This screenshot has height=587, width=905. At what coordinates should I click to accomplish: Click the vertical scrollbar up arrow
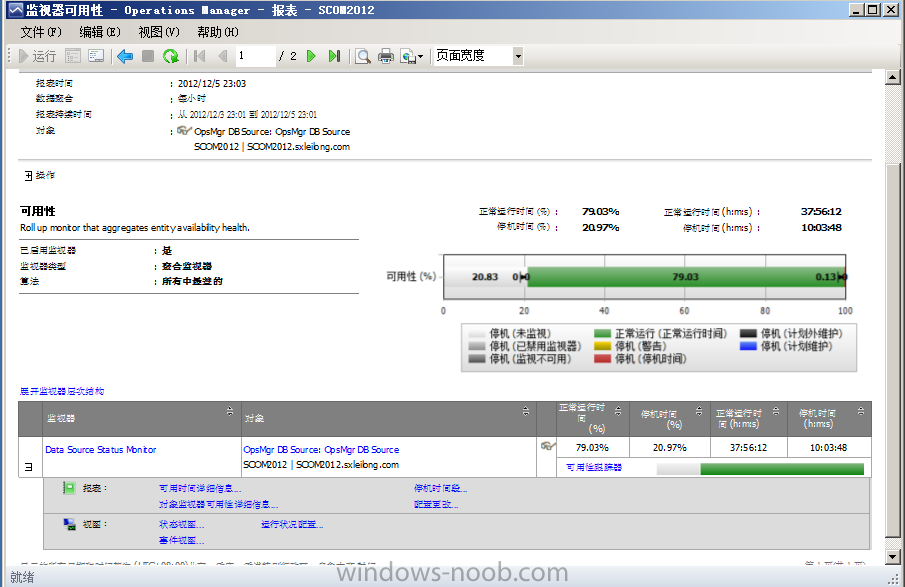coord(892,77)
